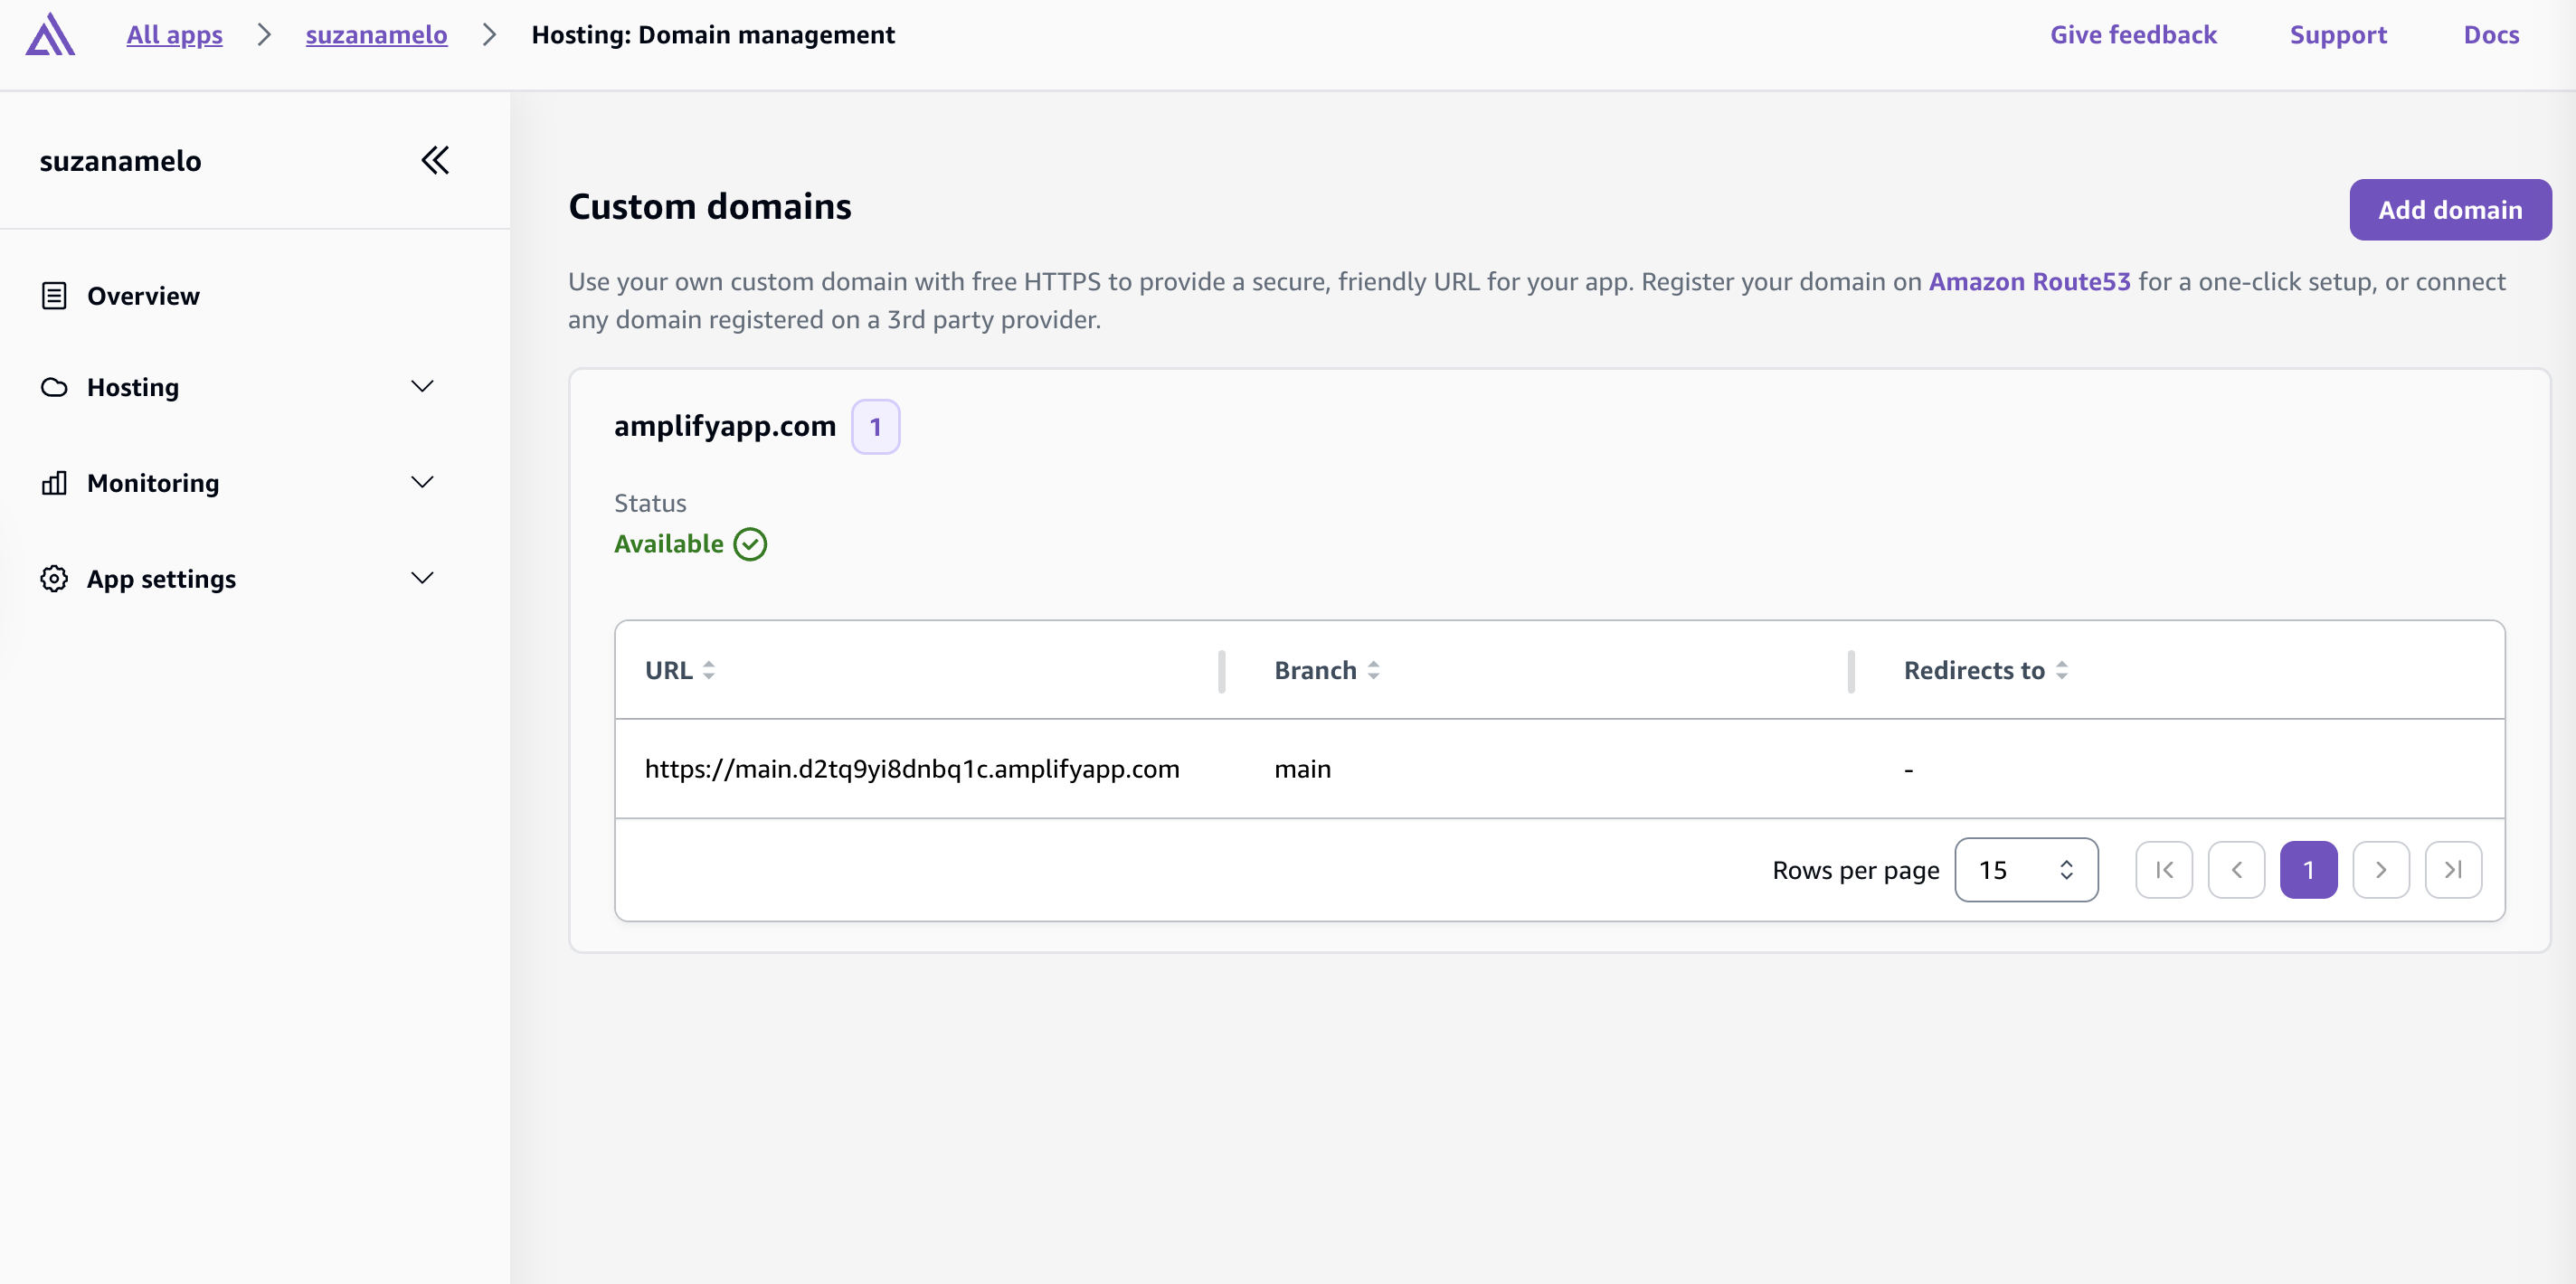Click the App settings gear icon
This screenshot has height=1284, width=2576.
(54, 579)
